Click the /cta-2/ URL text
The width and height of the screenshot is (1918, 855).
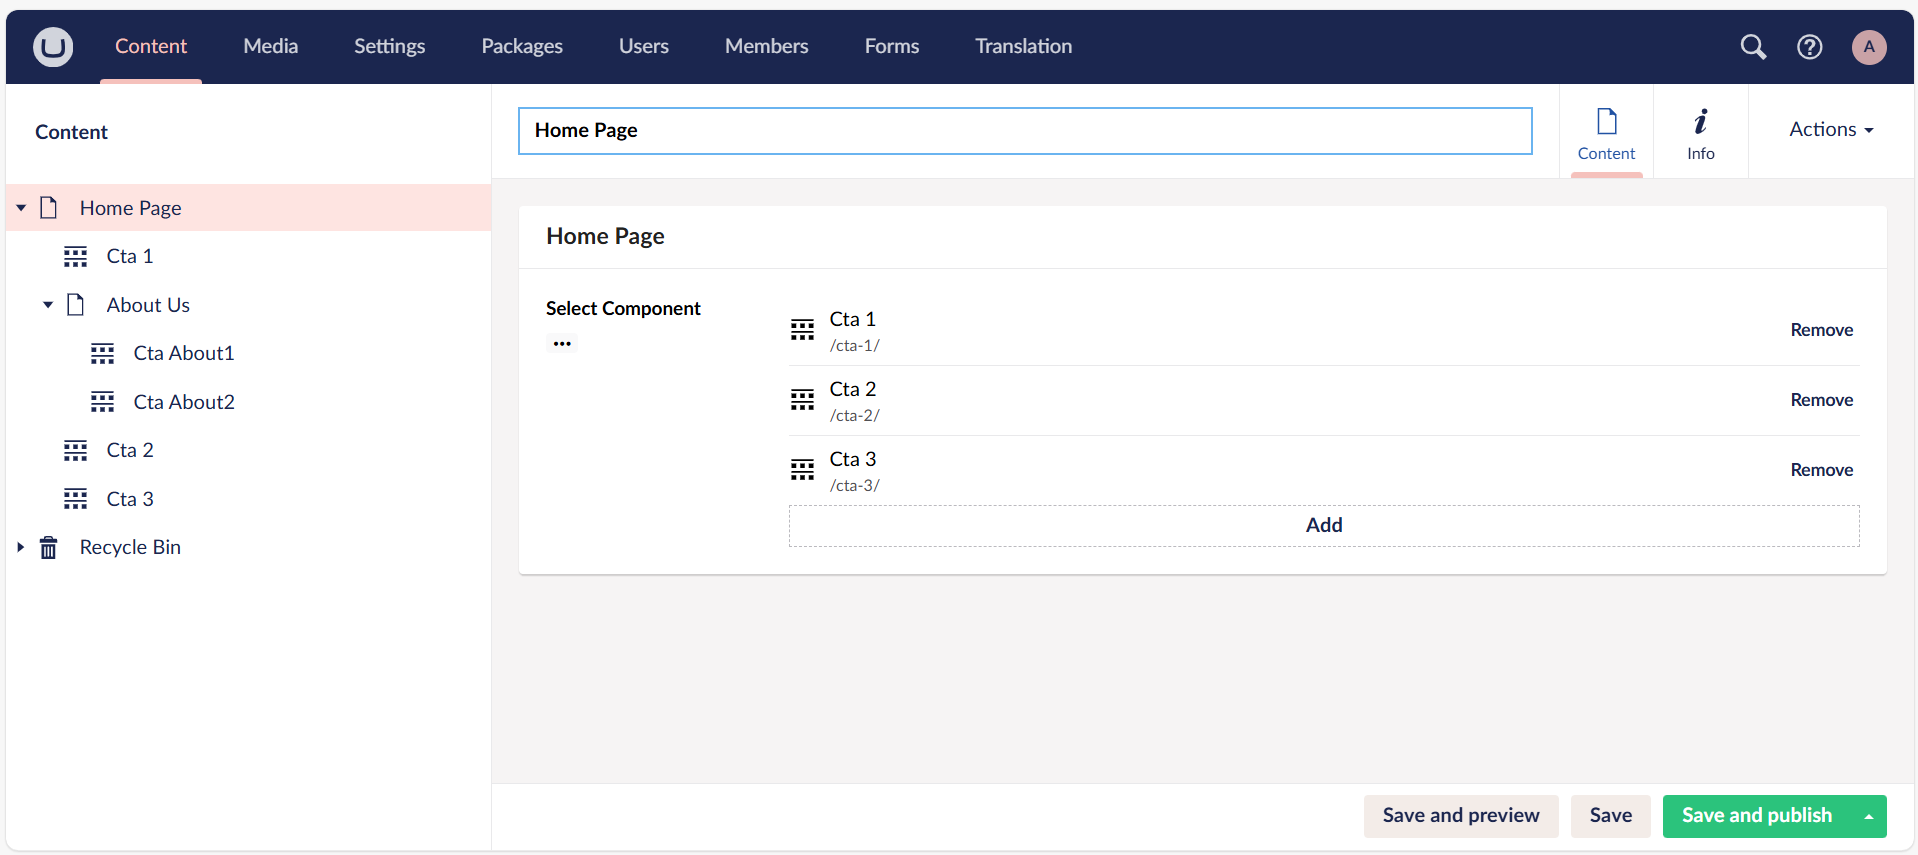[854, 416]
